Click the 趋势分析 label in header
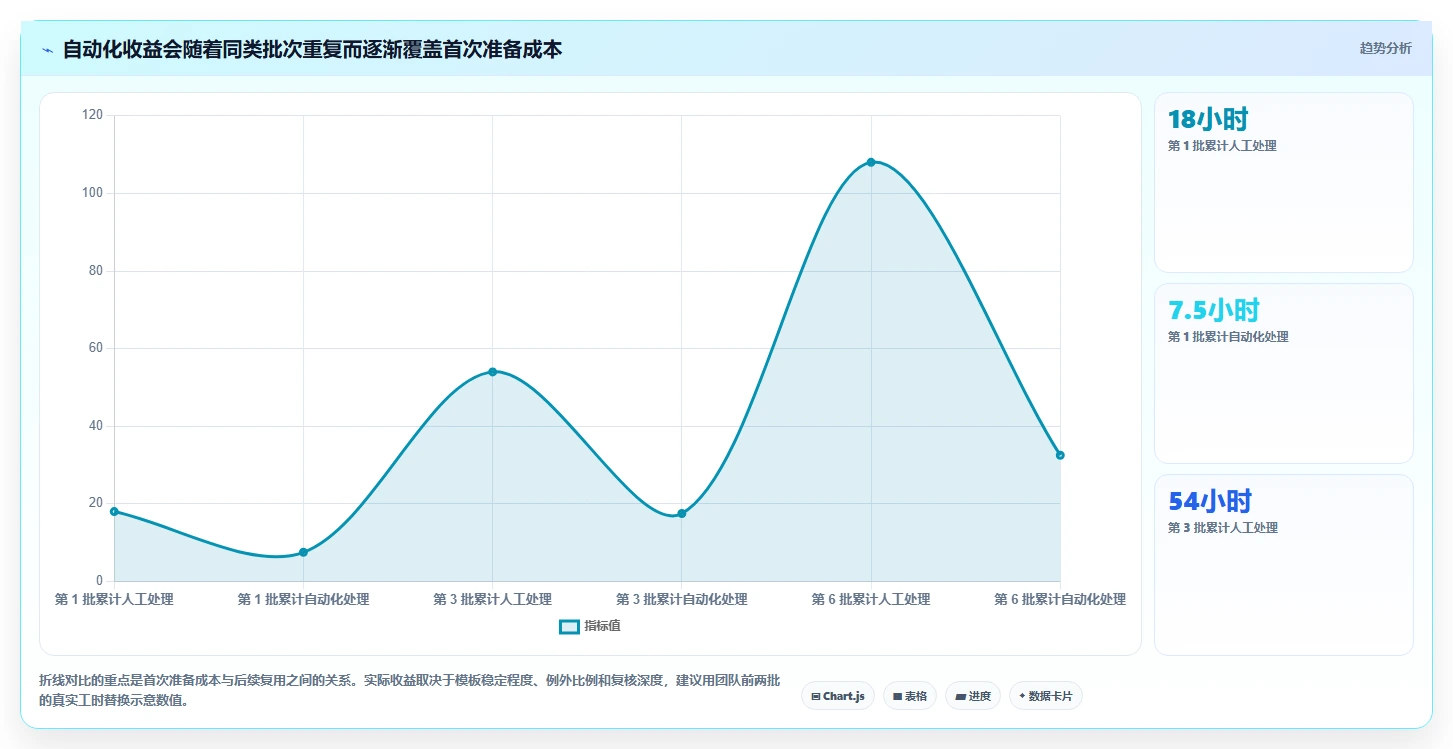The image size is (1453, 749). click(x=1385, y=48)
